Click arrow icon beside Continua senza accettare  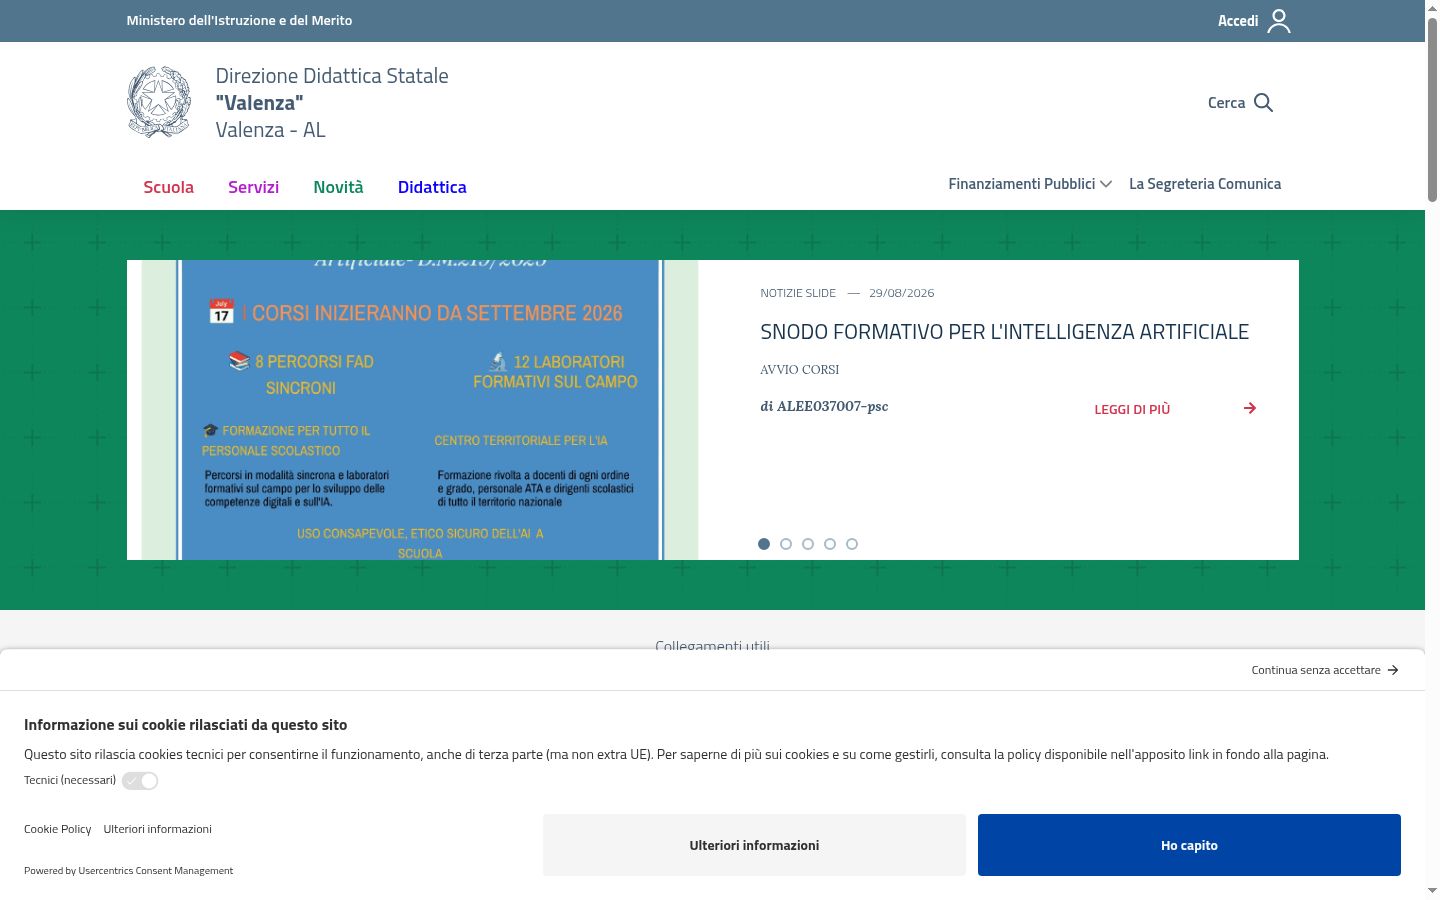tap(1393, 670)
